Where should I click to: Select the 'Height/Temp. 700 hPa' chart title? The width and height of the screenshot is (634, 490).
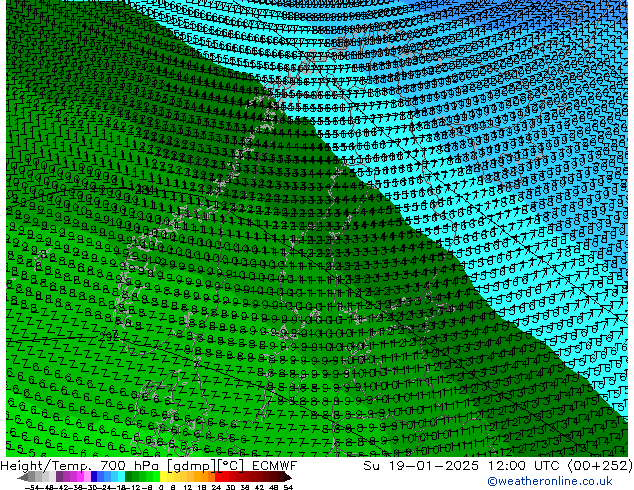[81, 466]
